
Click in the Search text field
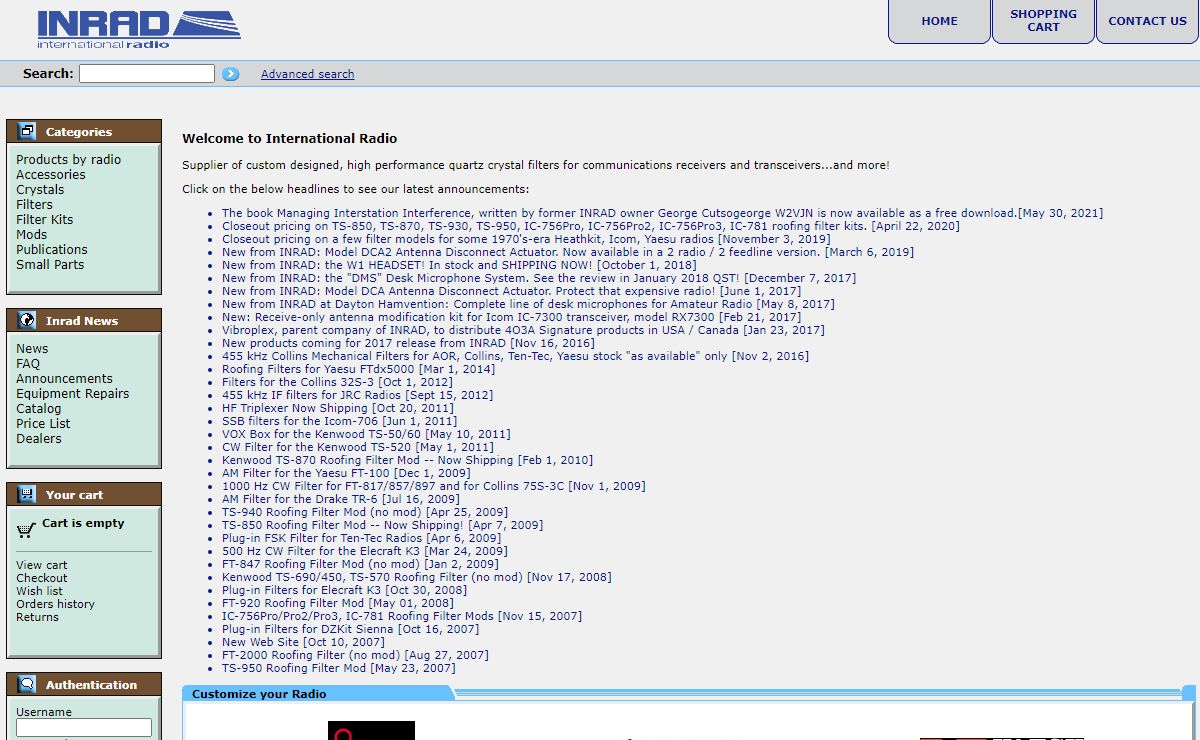(147, 74)
